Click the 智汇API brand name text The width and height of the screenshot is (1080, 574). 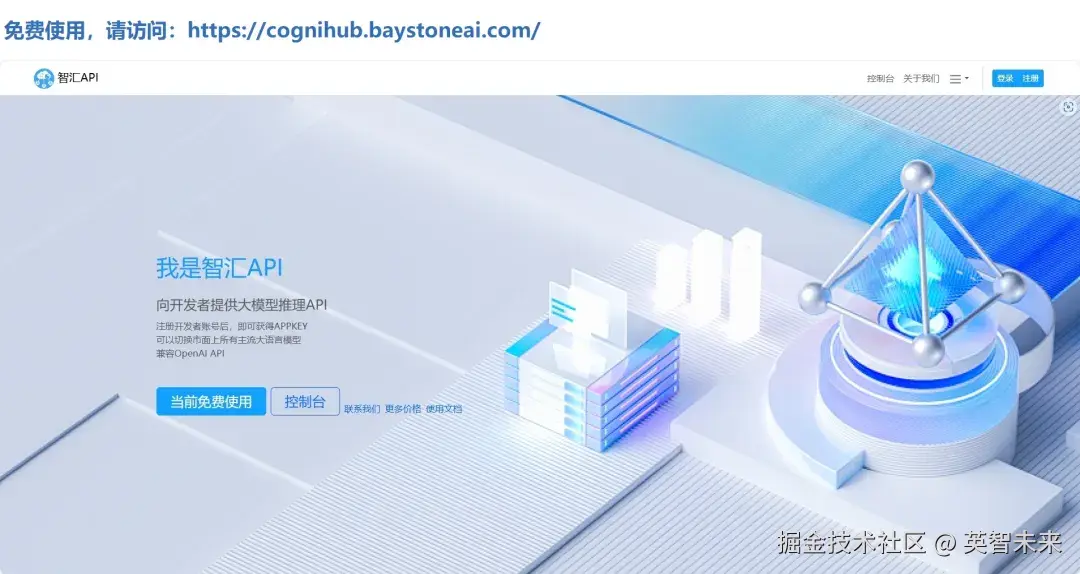click(78, 78)
